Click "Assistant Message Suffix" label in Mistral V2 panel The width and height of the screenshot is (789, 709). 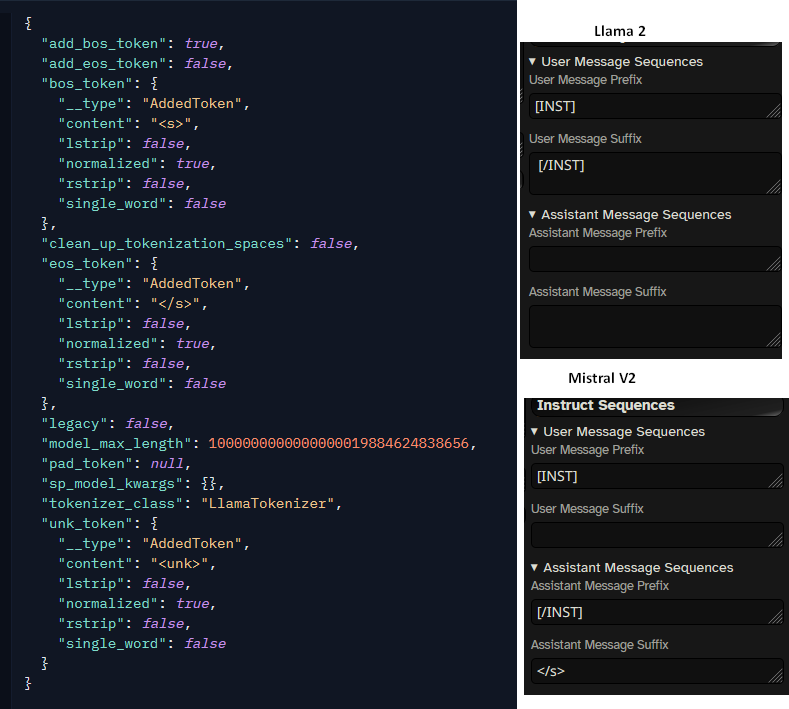coord(599,644)
